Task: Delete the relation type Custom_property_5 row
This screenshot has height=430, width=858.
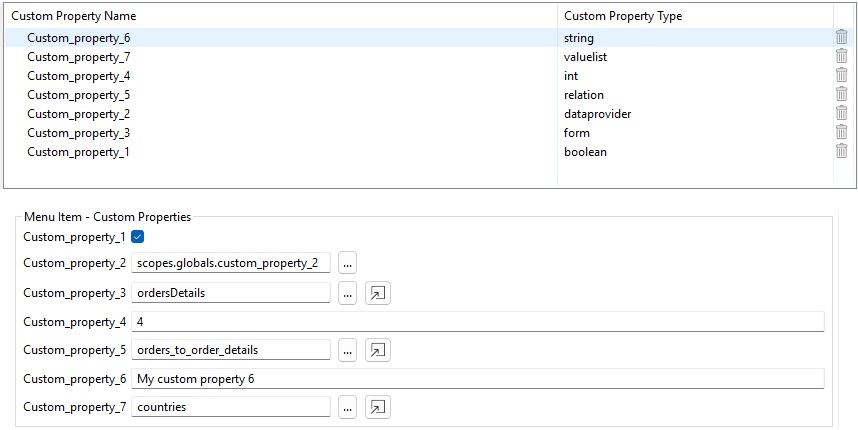Action: pyautogui.click(x=842, y=94)
